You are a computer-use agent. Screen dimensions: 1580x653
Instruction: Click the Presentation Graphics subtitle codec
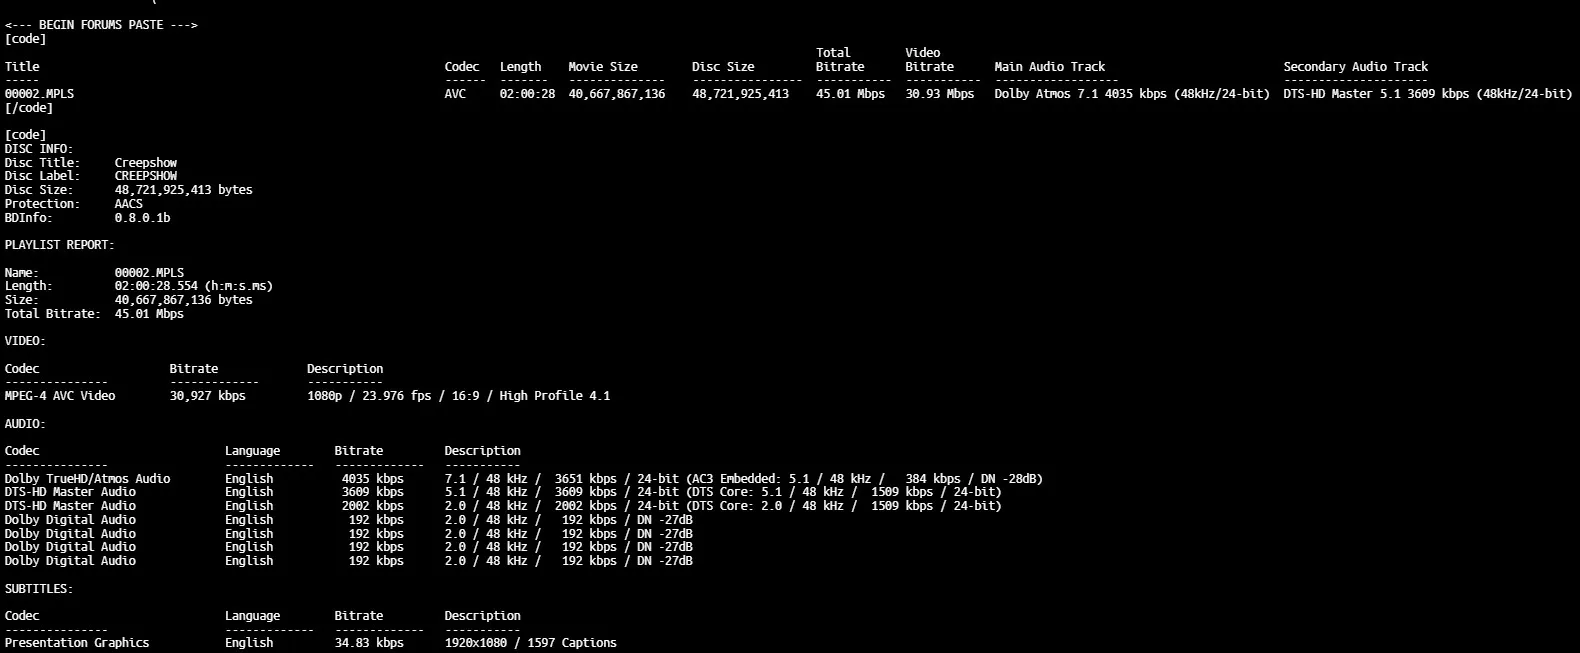[77, 643]
